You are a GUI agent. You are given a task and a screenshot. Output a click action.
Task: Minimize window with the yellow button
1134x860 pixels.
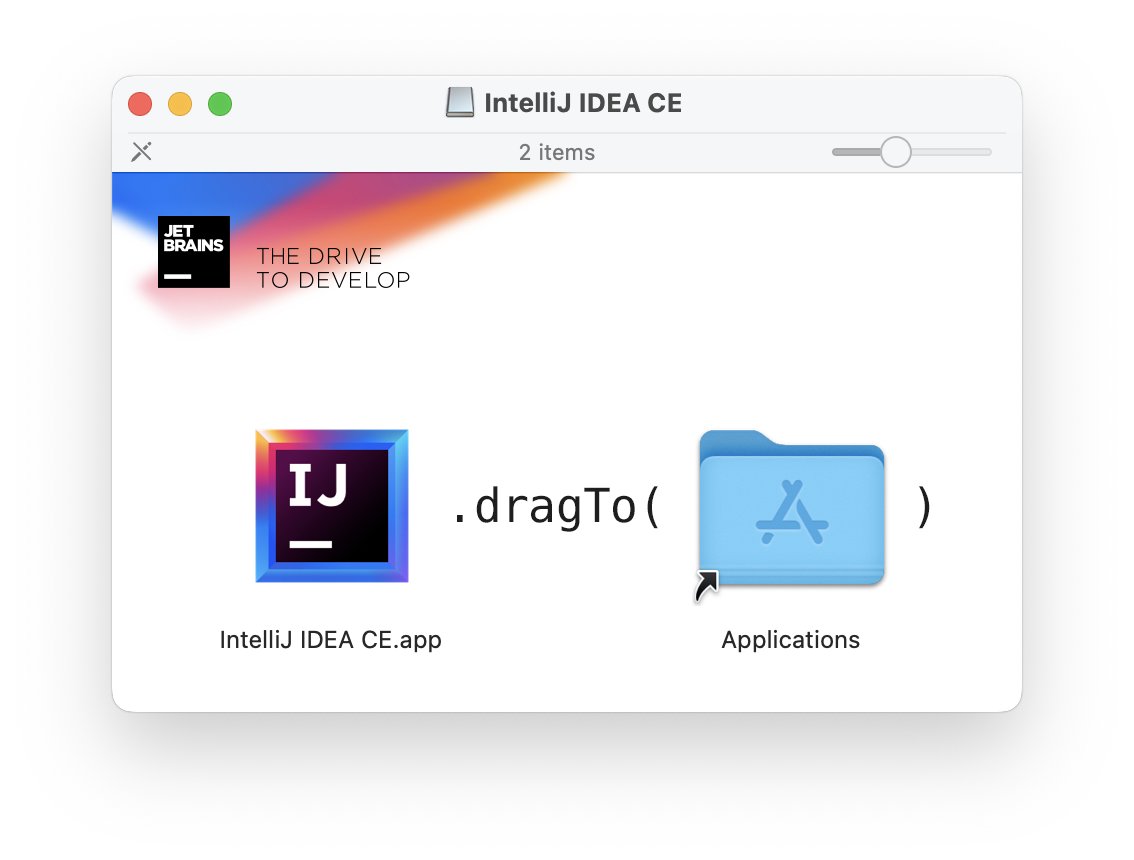[180, 104]
